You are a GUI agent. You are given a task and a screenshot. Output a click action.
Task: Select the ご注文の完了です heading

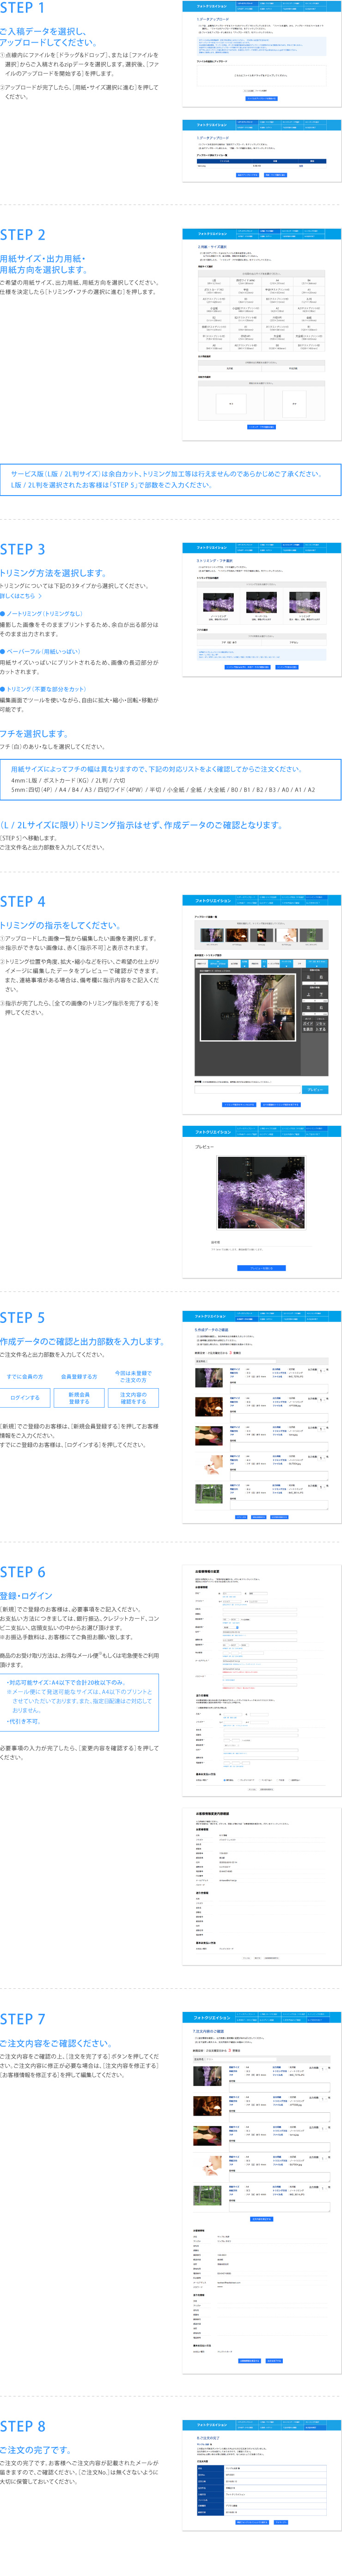36,2449
